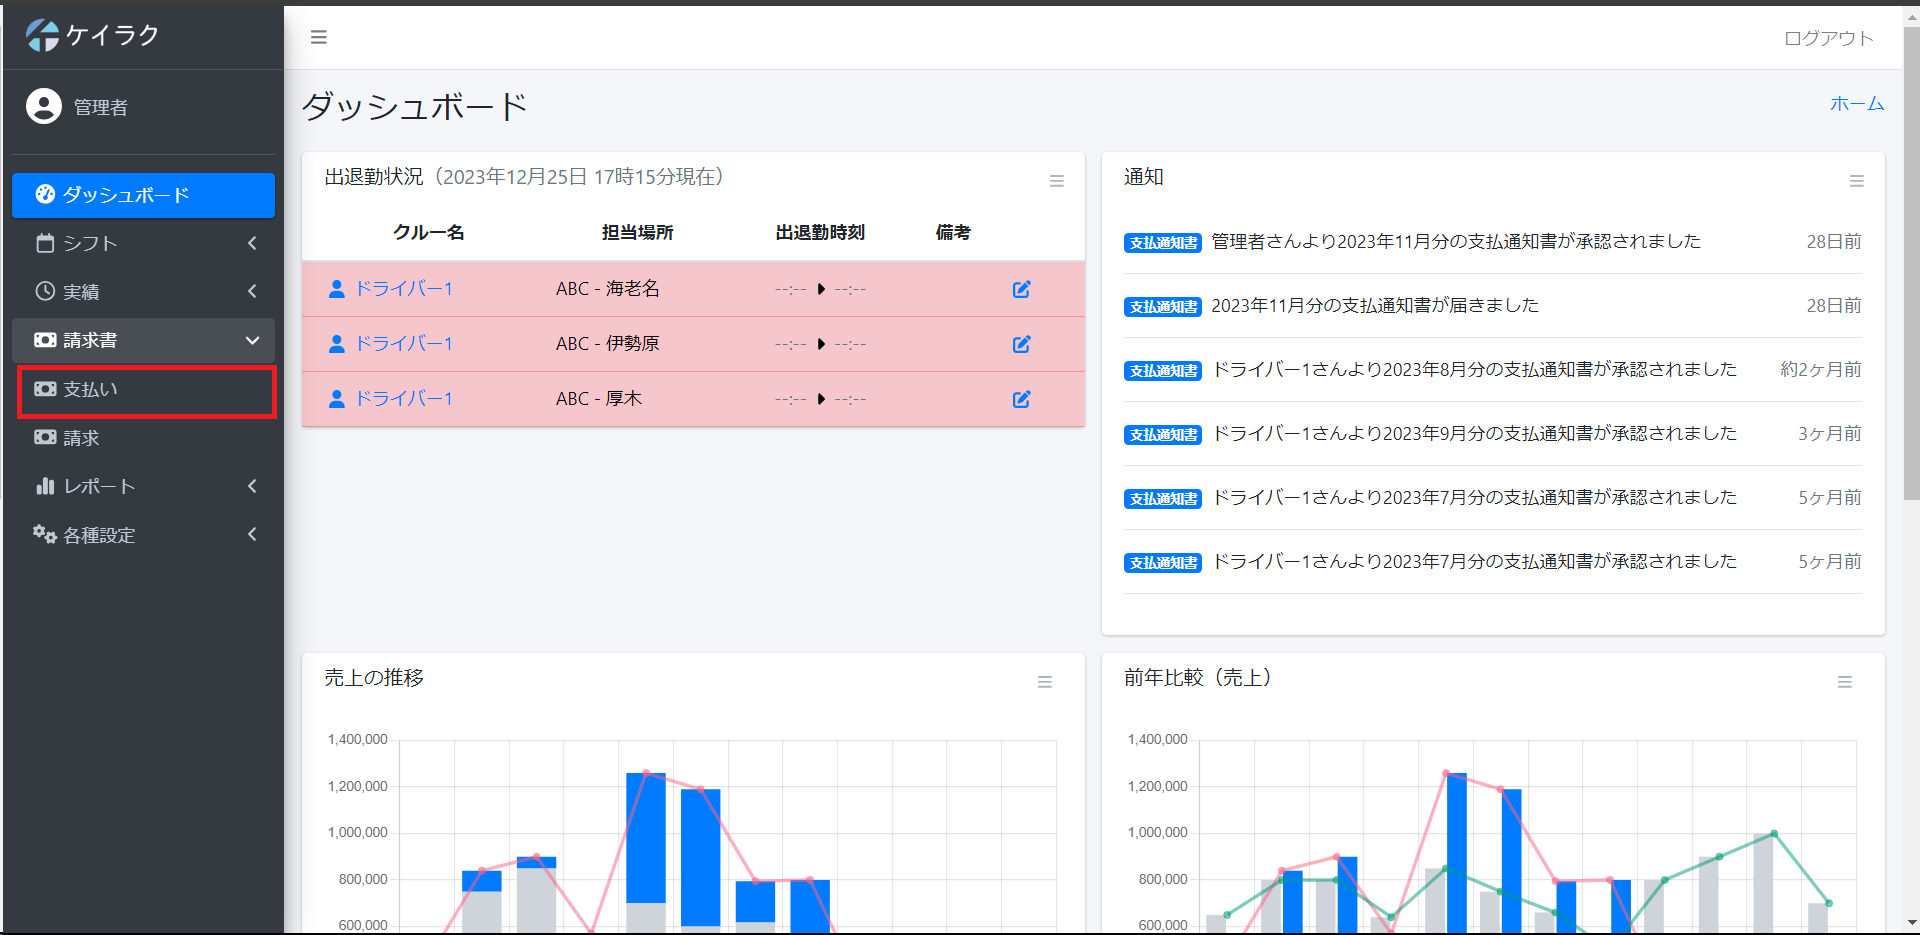This screenshot has width=1920, height=935.
Task: Open the 前年比較（売上）card menu icon
Action: click(x=1845, y=682)
